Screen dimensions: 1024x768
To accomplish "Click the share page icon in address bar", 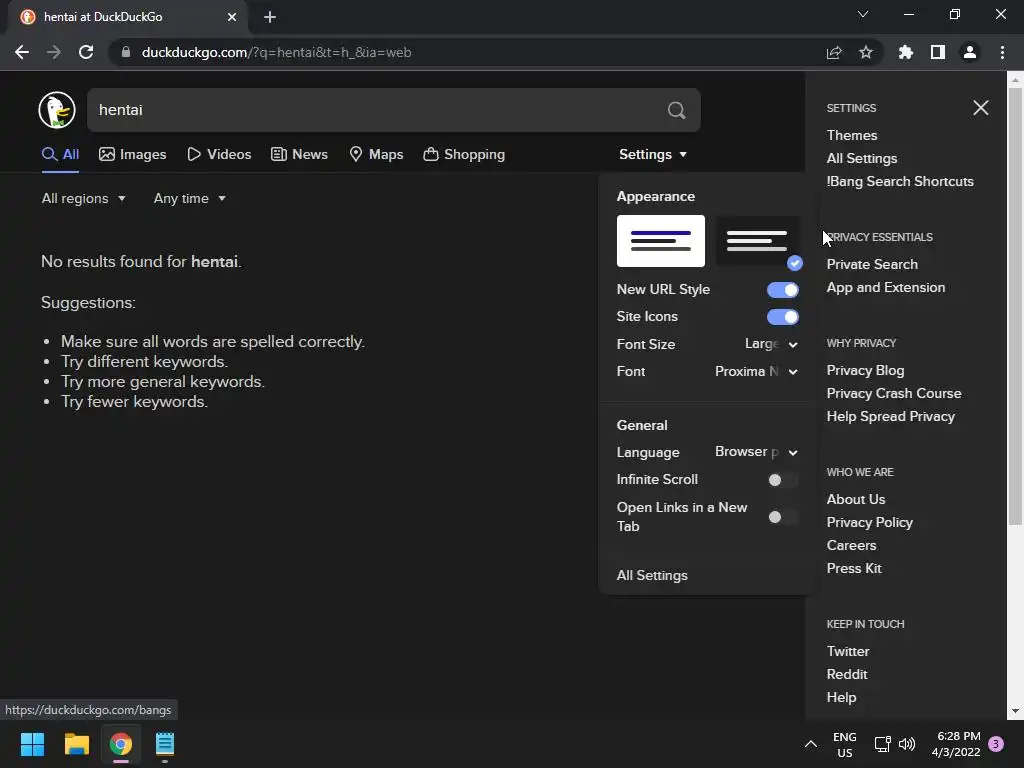I will [x=834, y=52].
